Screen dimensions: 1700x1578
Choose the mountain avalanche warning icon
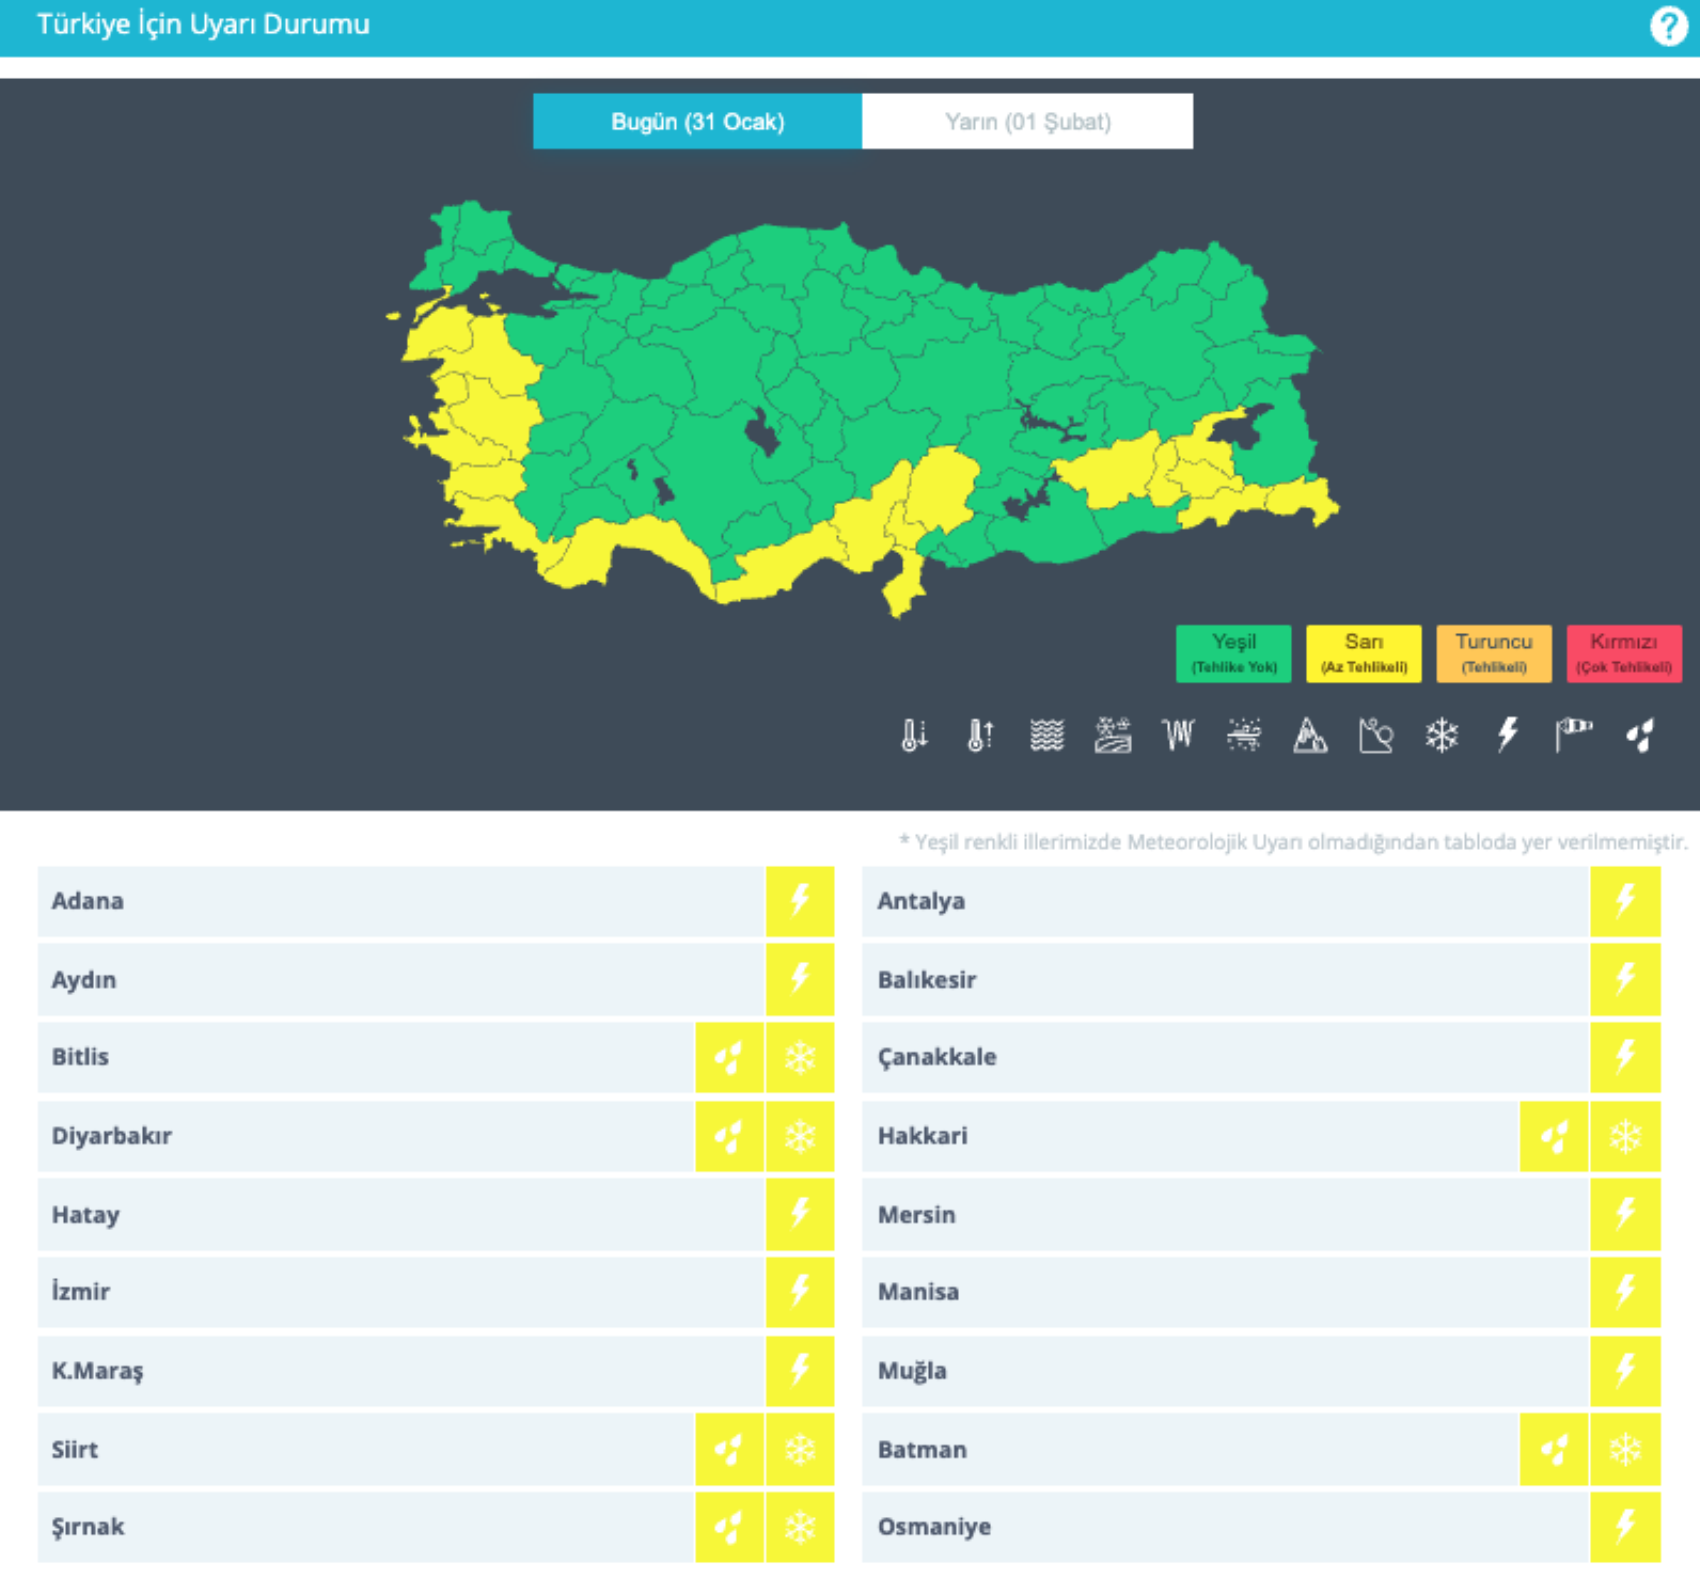pyautogui.click(x=1310, y=736)
